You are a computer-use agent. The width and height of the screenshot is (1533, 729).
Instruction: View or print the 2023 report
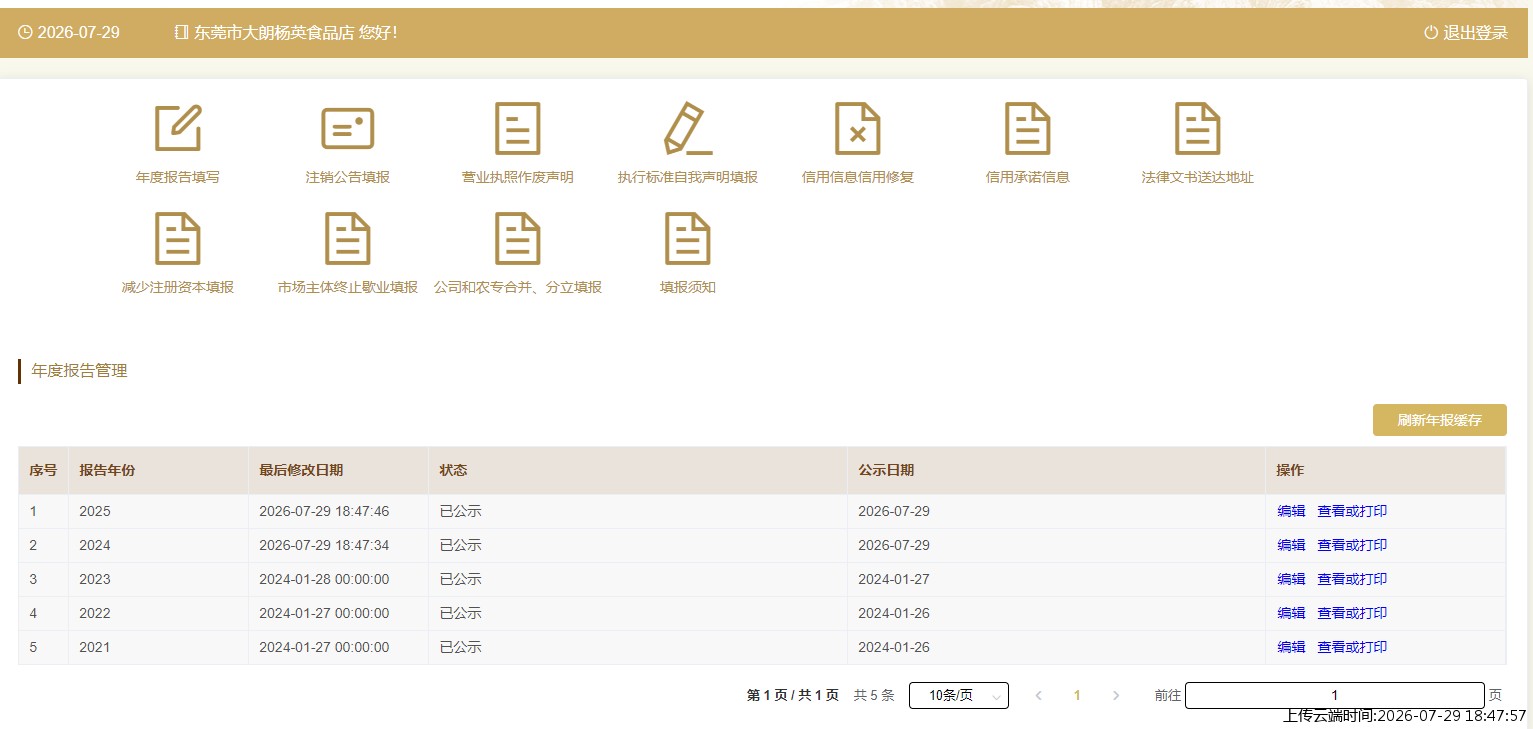click(1352, 579)
